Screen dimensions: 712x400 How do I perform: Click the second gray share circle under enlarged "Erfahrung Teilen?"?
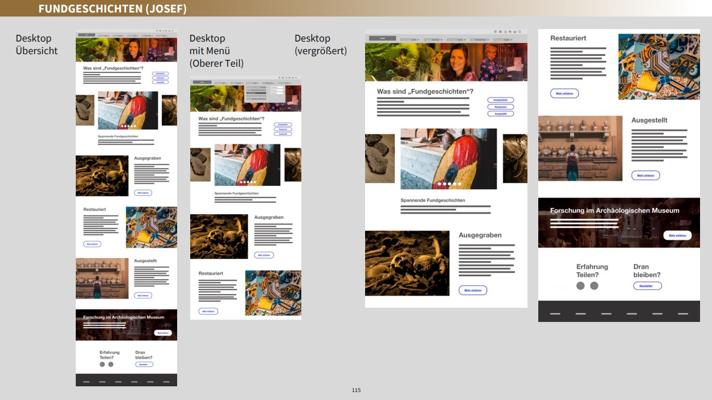(x=594, y=286)
